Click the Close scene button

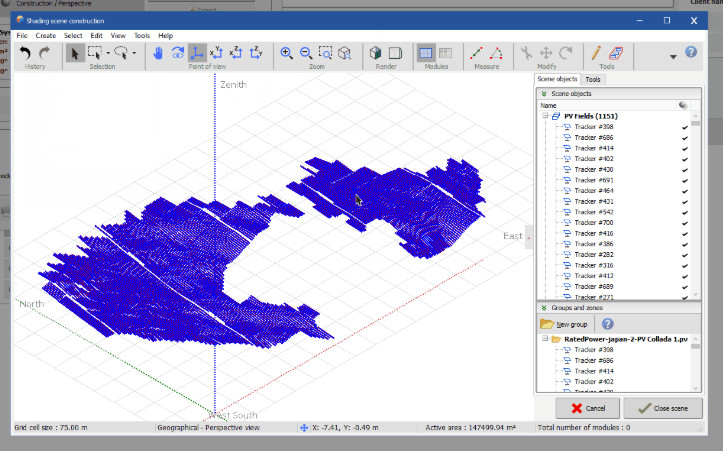662,408
